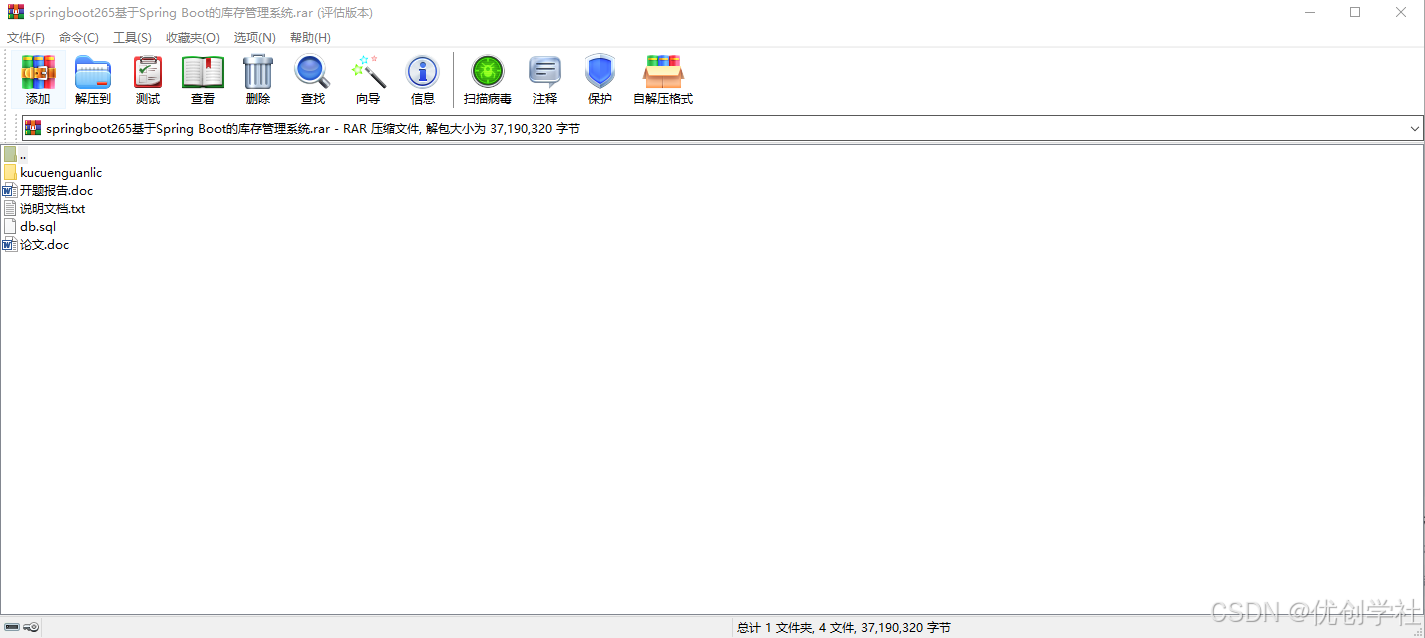Click the 删除 (Delete) trash icon
This screenshot has width=1425, height=638.
tap(258, 72)
